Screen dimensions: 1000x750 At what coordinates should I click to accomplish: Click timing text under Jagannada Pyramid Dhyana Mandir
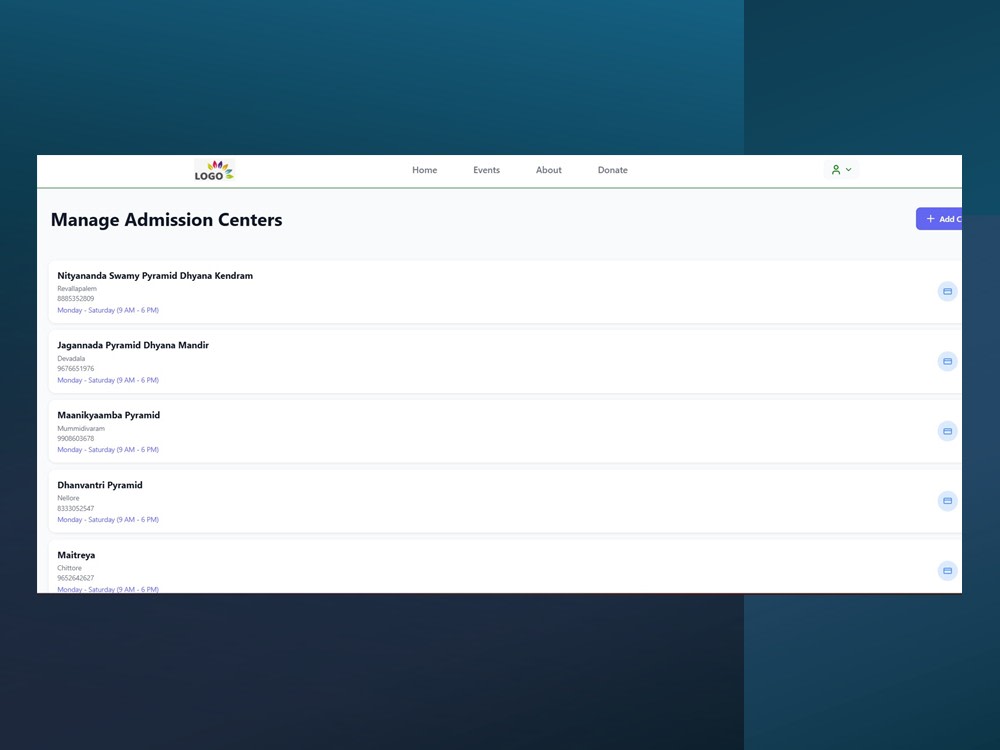(108, 380)
